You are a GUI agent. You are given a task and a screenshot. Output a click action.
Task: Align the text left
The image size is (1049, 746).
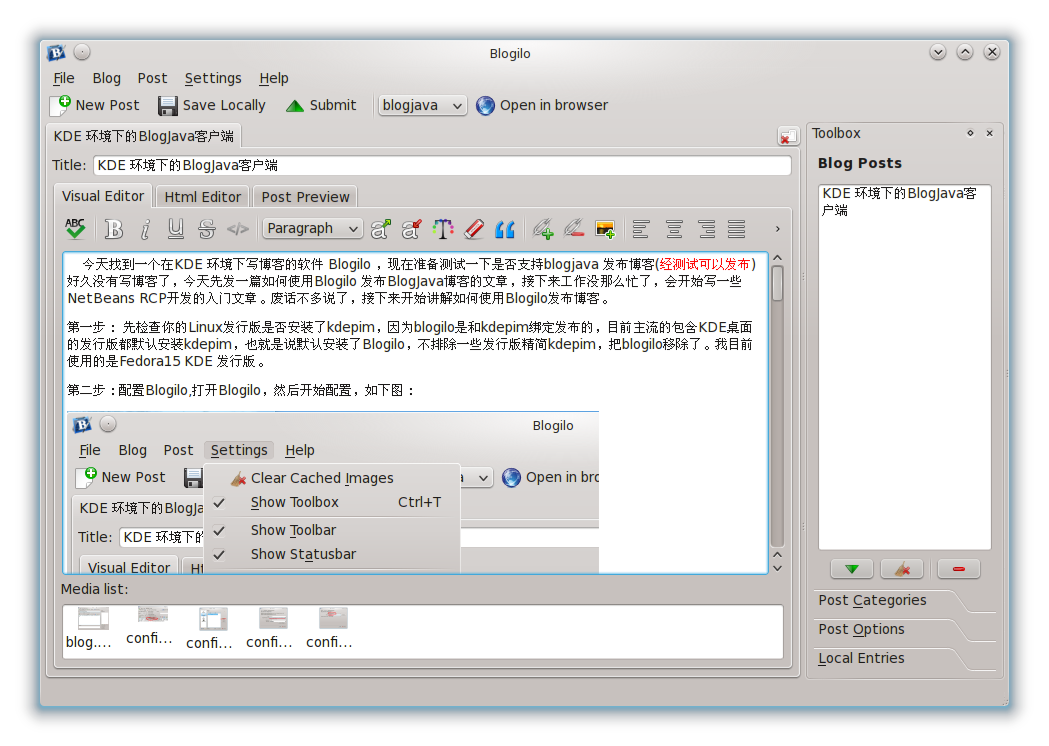click(x=641, y=229)
